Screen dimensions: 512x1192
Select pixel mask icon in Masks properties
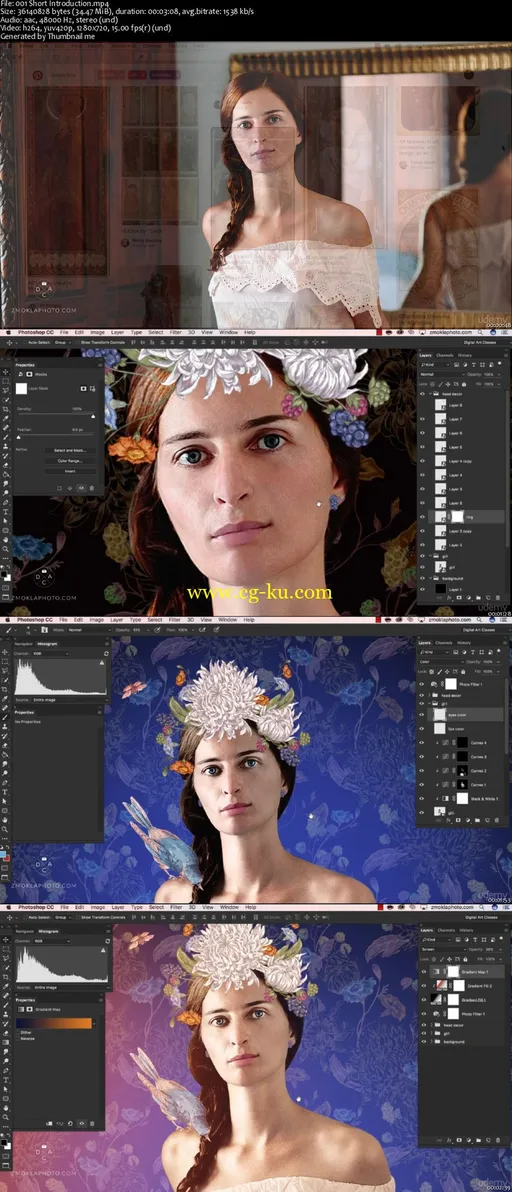[84, 388]
